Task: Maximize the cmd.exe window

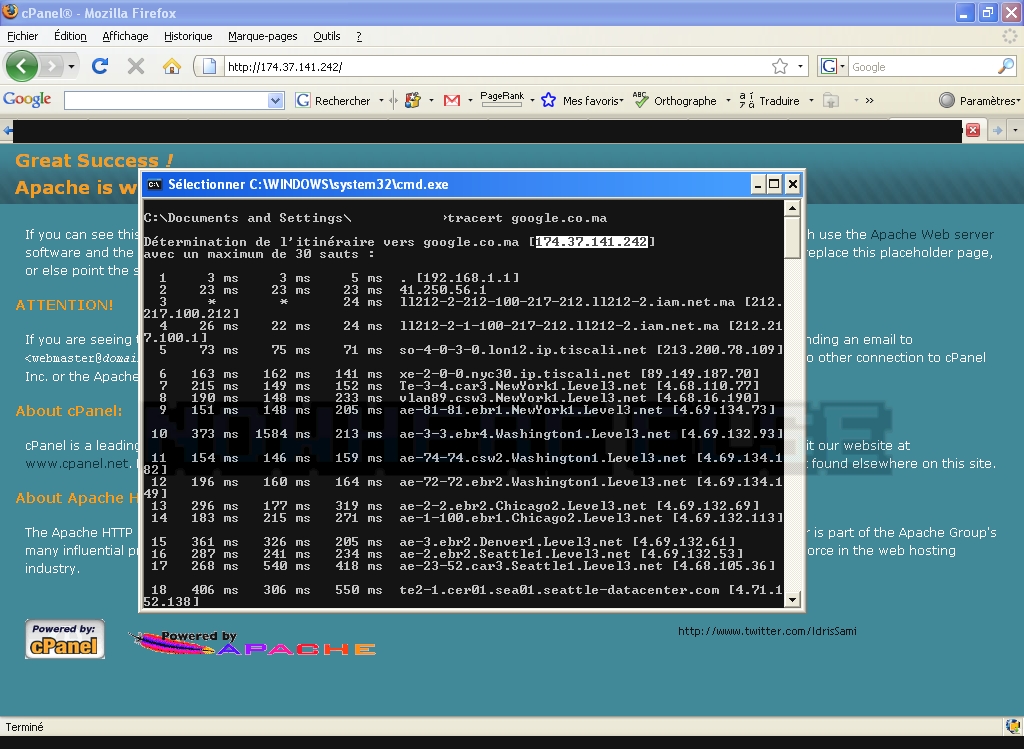Action: click(774, 185)
